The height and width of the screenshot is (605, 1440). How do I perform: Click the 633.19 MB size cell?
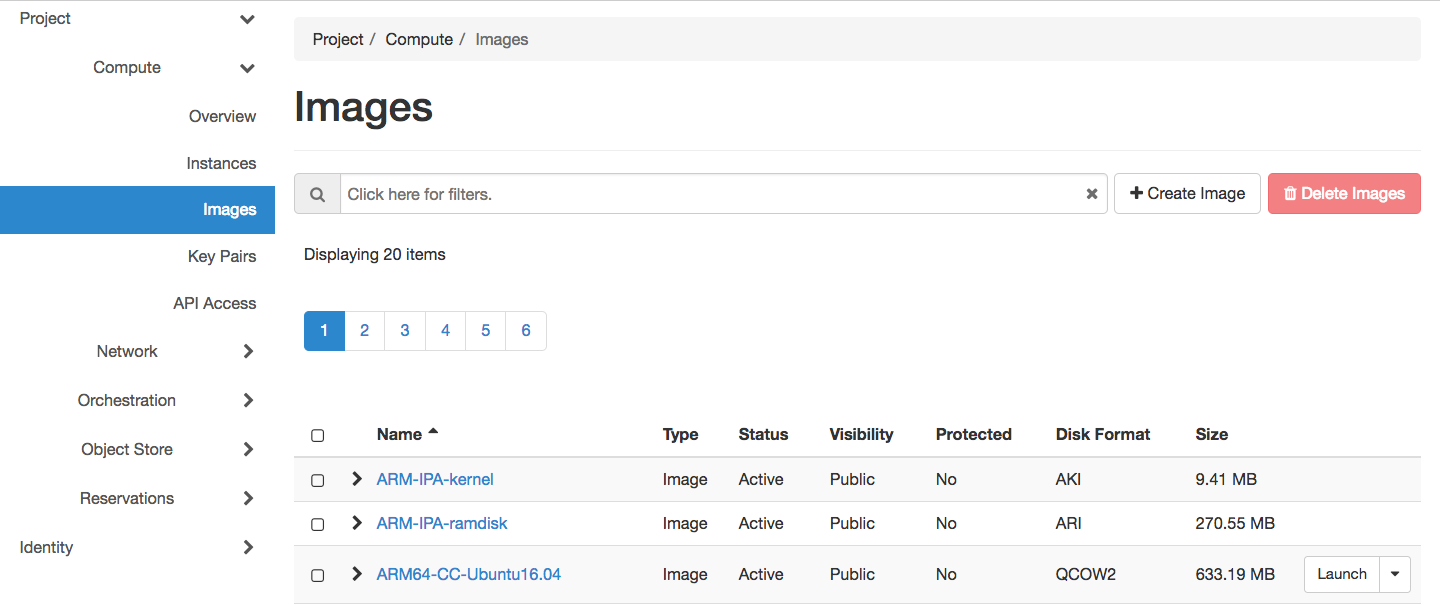pyautogui.click(x=1235, y=574)
